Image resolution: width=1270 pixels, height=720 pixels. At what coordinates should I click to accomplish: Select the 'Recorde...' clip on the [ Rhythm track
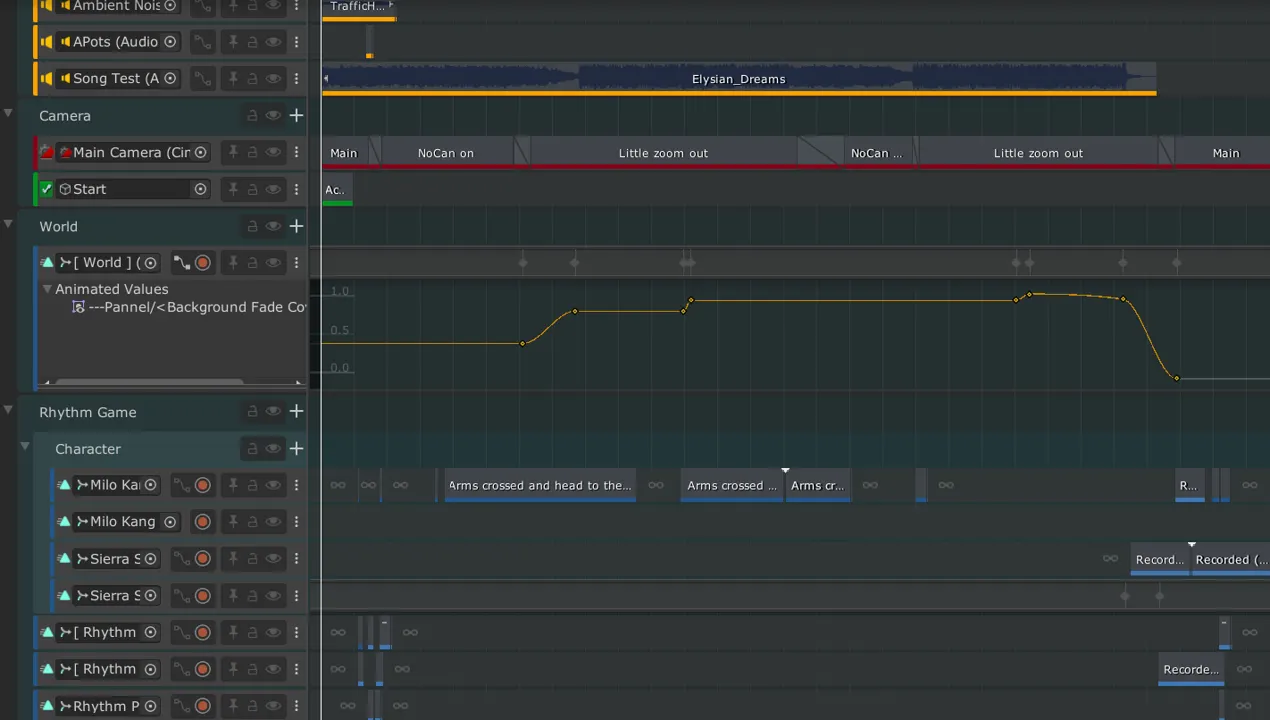(1191, 670)
